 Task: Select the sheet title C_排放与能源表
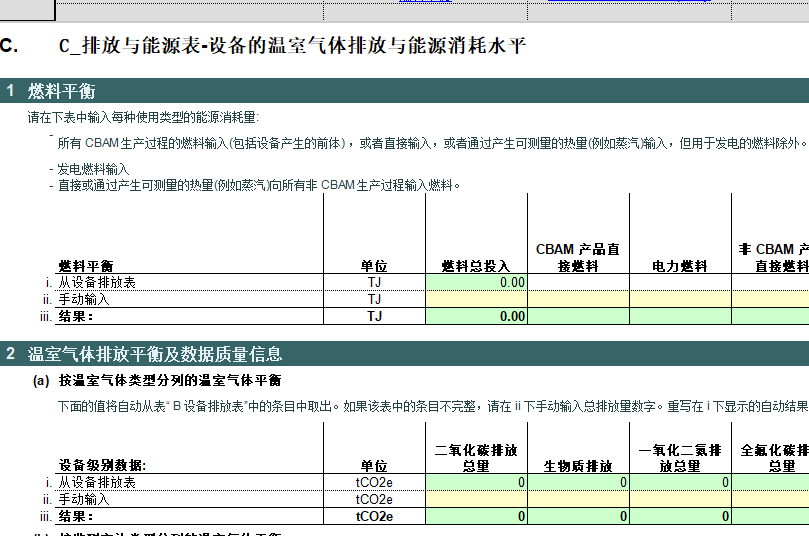coord(292,46)
